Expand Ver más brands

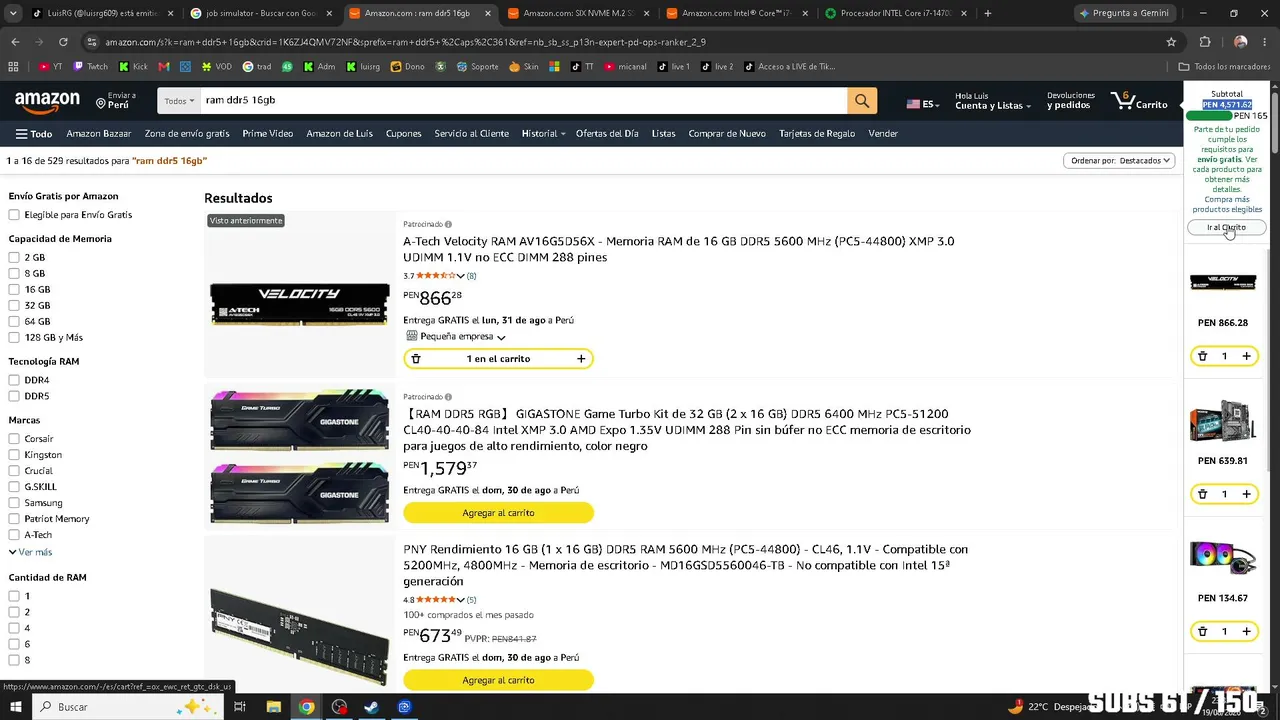click(31, 552)
